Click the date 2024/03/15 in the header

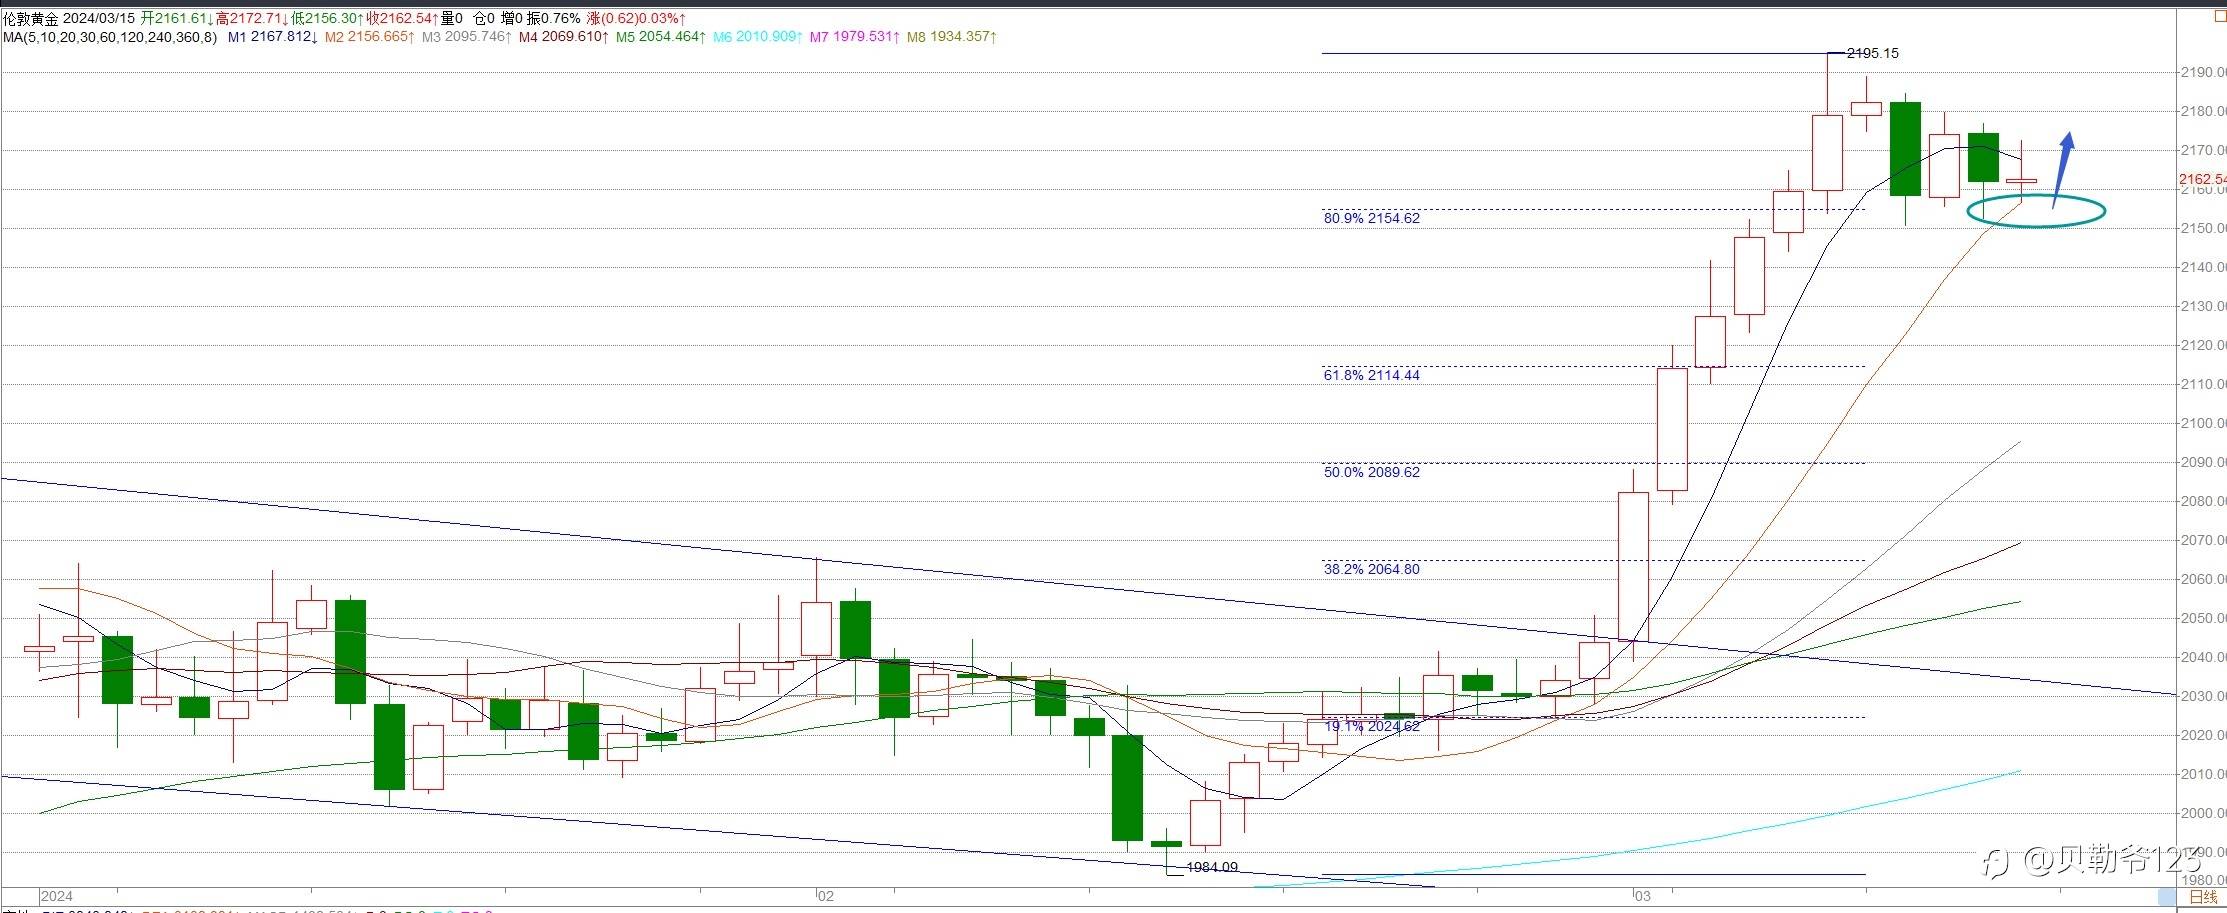click(98, 19)
